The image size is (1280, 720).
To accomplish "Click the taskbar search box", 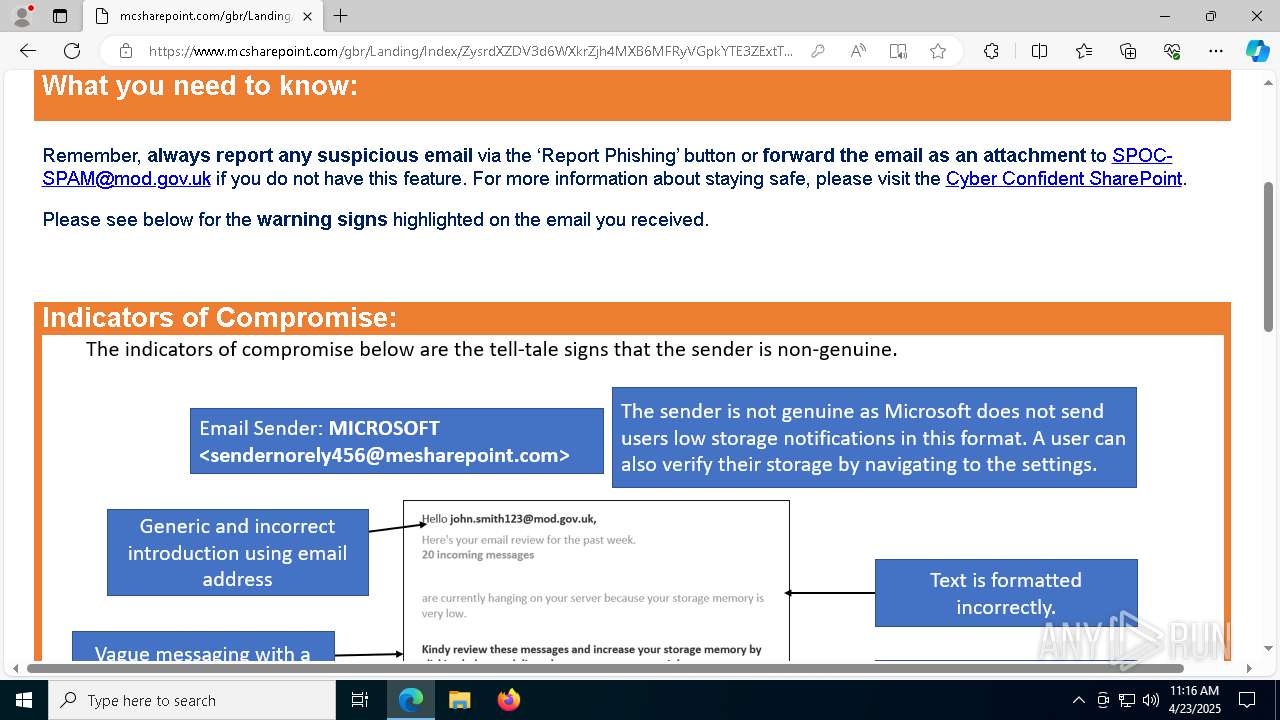I will click(x=192, y=700).
